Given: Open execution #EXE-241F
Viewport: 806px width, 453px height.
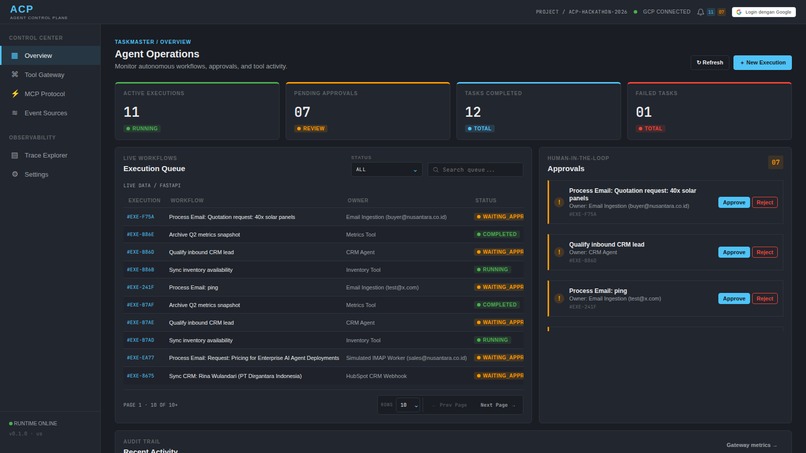Looking at the screenshot, I should pos(140,287).
